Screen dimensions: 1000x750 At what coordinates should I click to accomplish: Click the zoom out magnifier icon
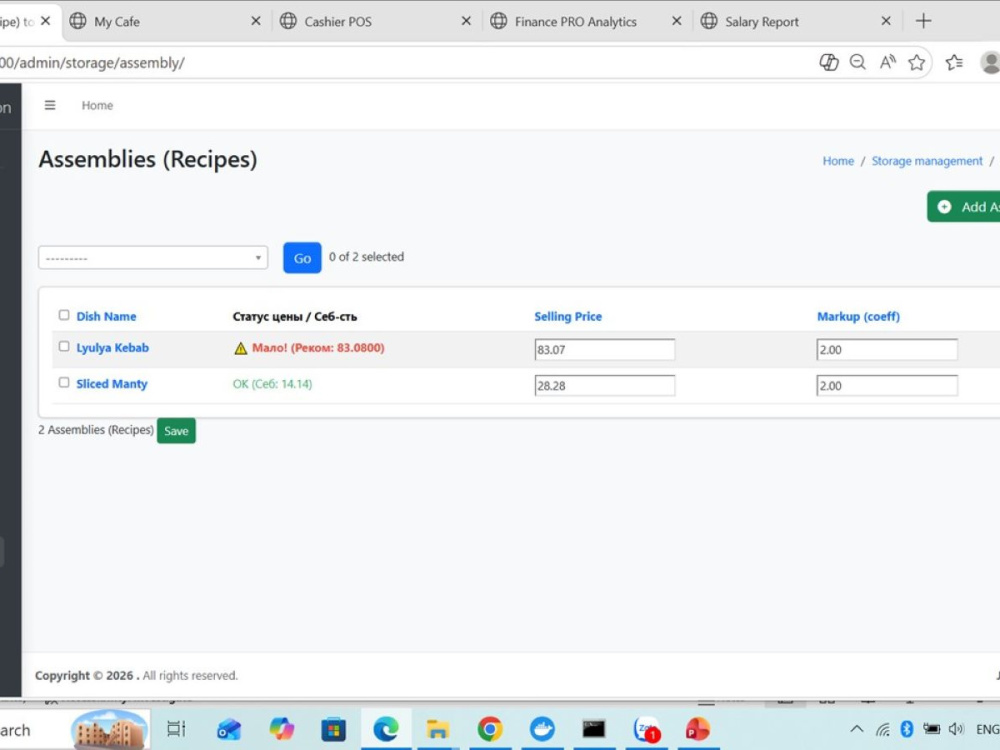click(858, 62)
